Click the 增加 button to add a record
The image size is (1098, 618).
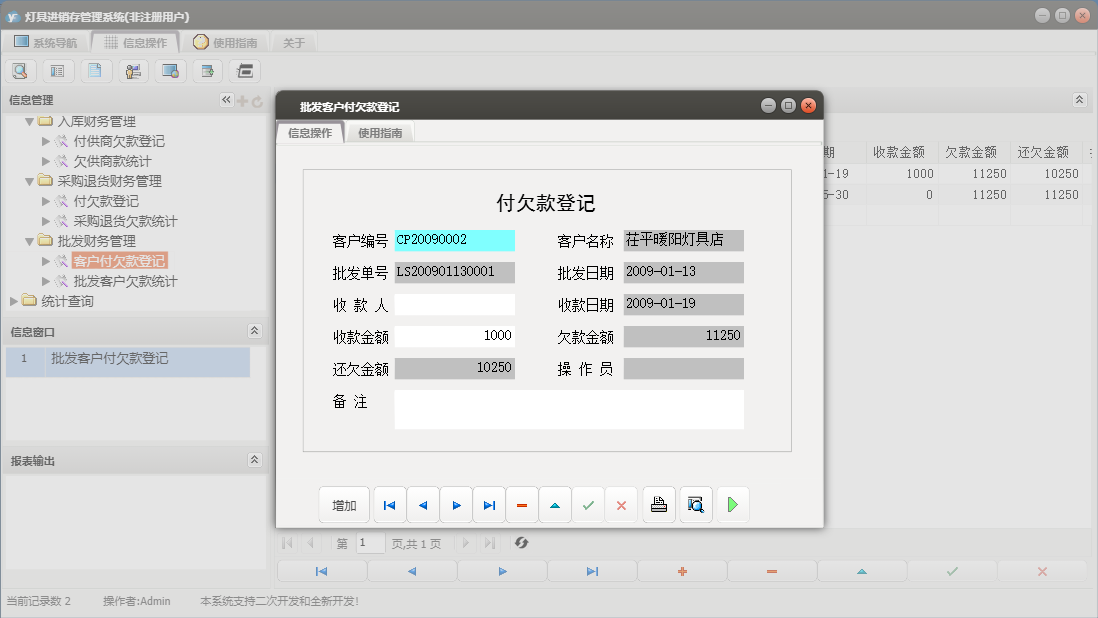tap(344, 505)
